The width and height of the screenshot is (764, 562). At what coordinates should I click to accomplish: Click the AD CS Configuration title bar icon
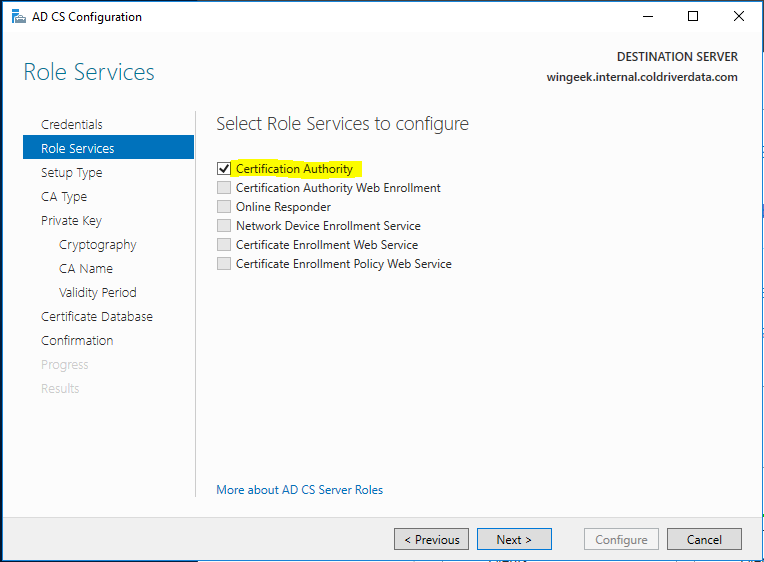coord(18,16)
